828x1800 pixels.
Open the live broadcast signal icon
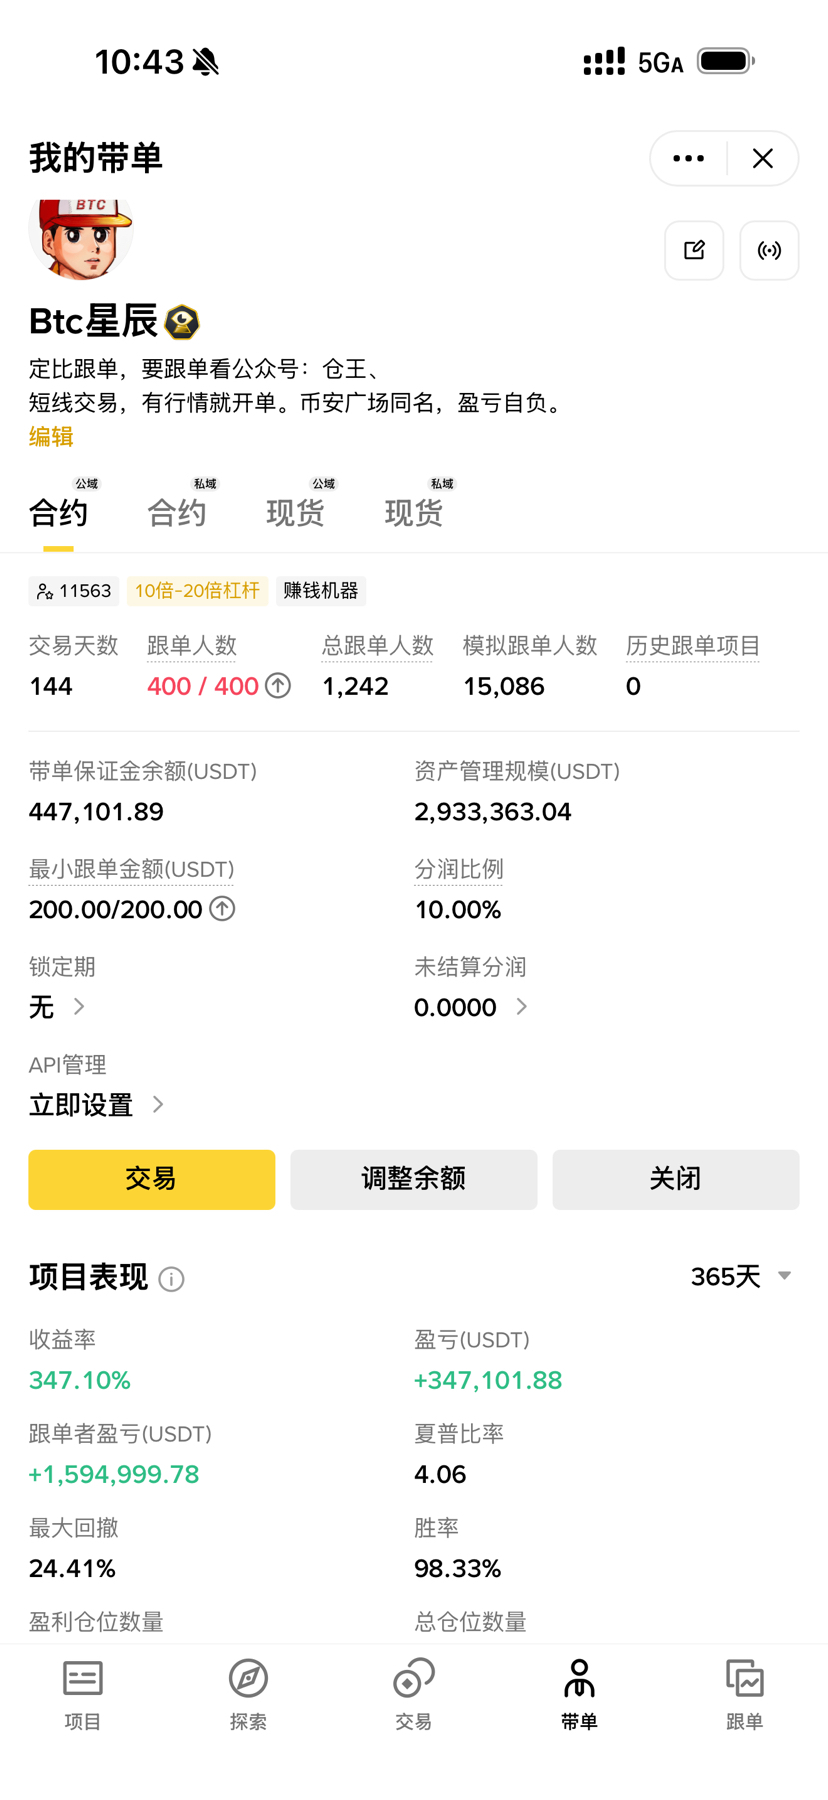pos(769,250)
